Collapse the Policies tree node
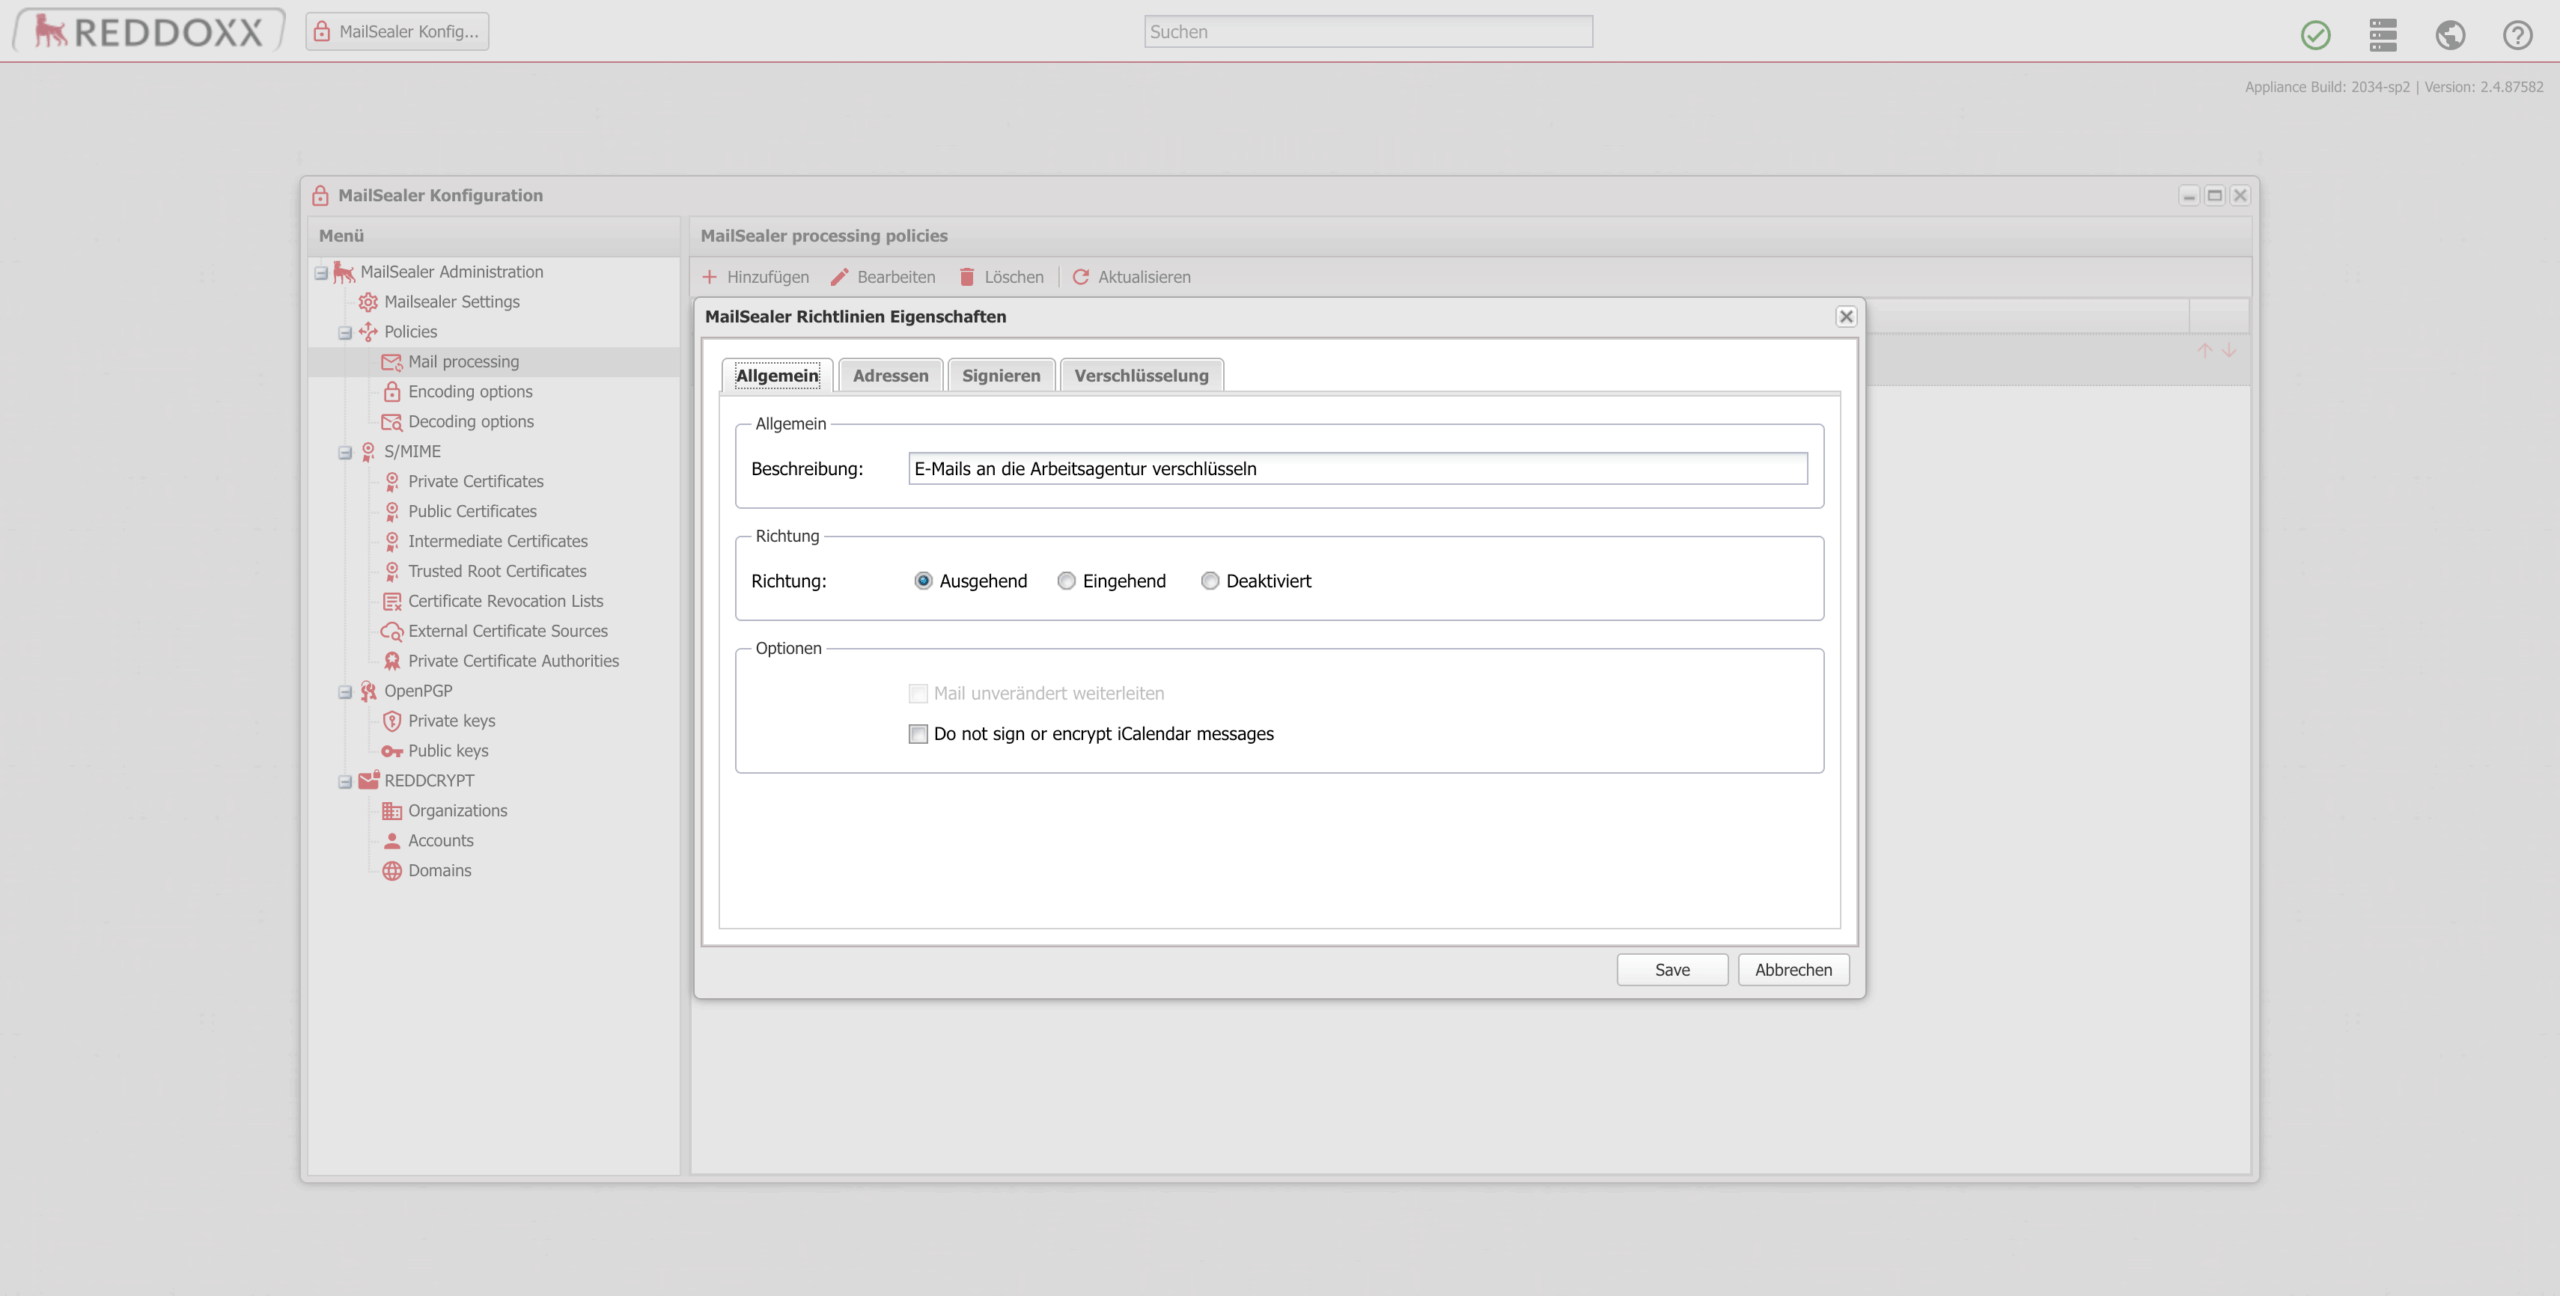The height and width of the screenshot is (1296, 2560). (345, 332)
